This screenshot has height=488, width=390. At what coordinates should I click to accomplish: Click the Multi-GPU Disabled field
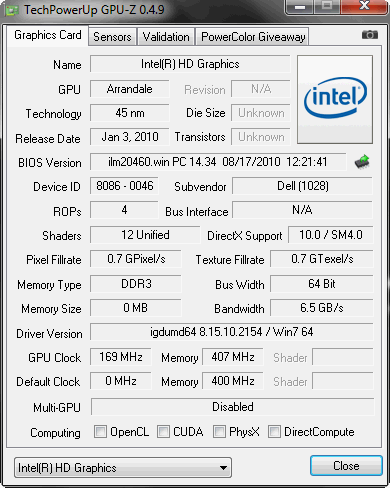pos(233,407)
